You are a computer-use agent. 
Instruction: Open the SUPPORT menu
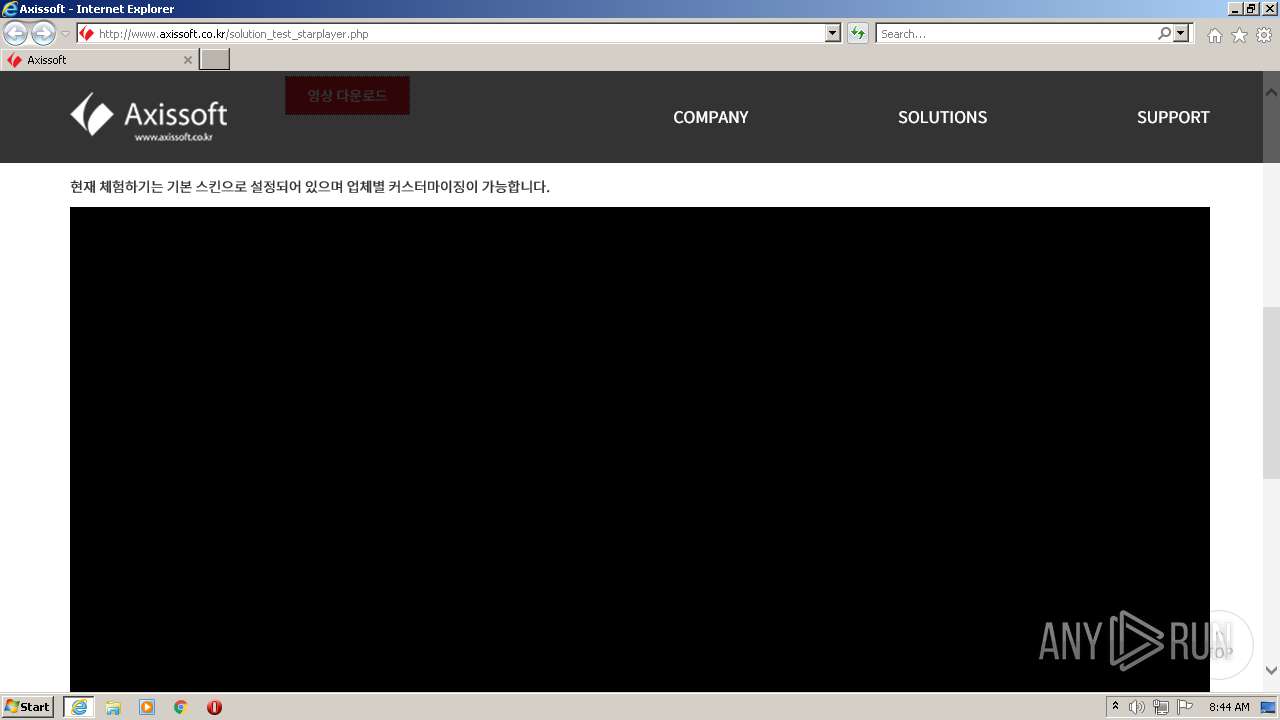click(x=1173, y=117)
